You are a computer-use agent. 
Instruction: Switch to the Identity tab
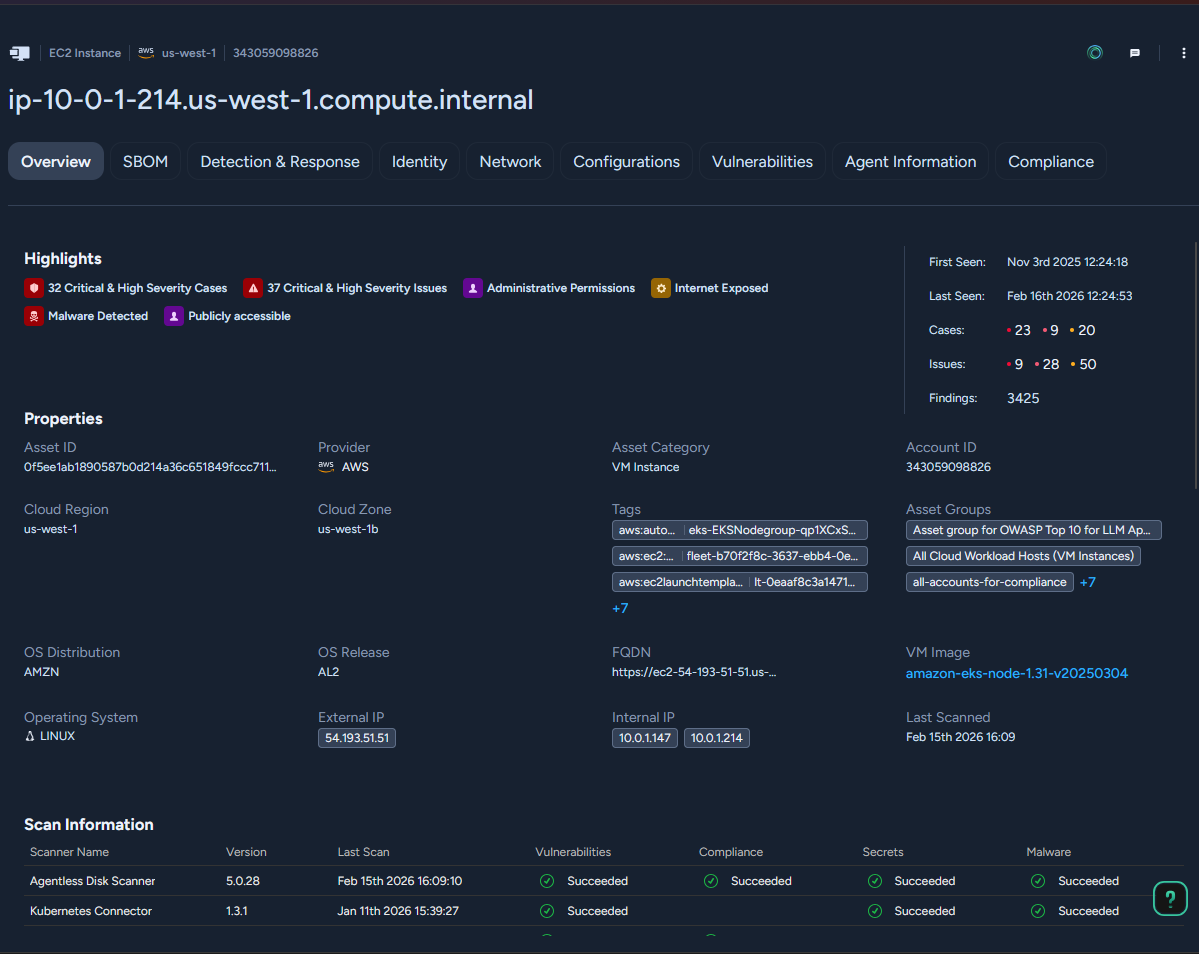click(419, 161)
